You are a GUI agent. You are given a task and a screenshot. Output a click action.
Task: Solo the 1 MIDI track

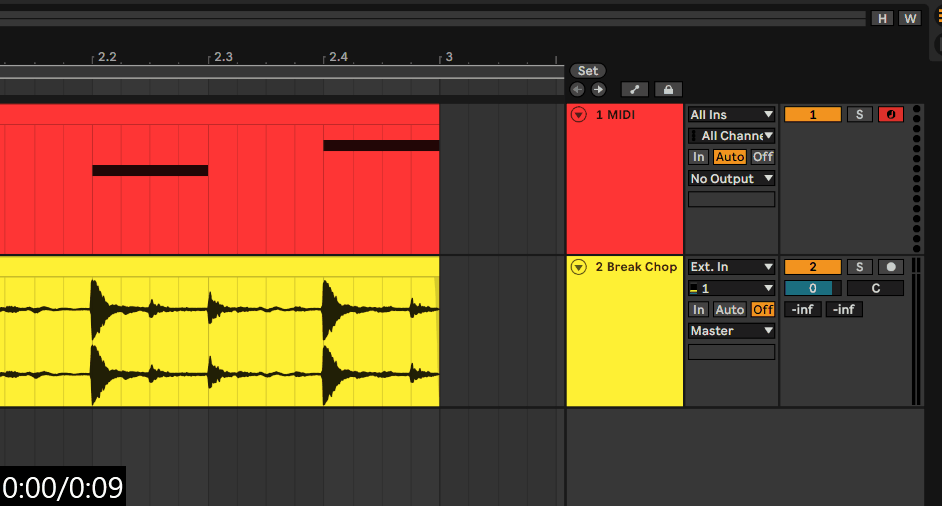pyautogui.click(x=860, y=115)
